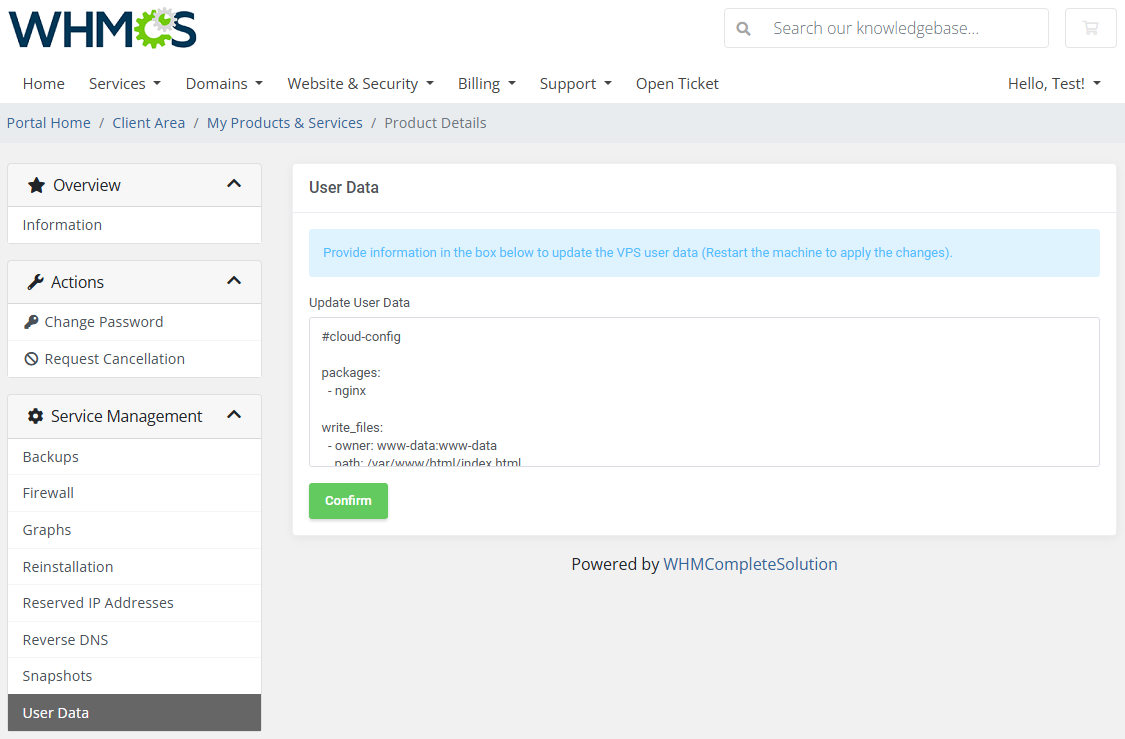The width and height of the screenshot is (1125, 739).
Task: Open the WHMCompleteSolution link
Action: [x=751, y=564]
